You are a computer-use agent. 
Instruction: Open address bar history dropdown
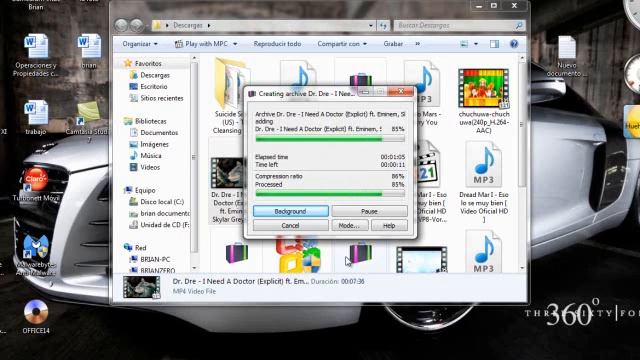tap(371, 25)
